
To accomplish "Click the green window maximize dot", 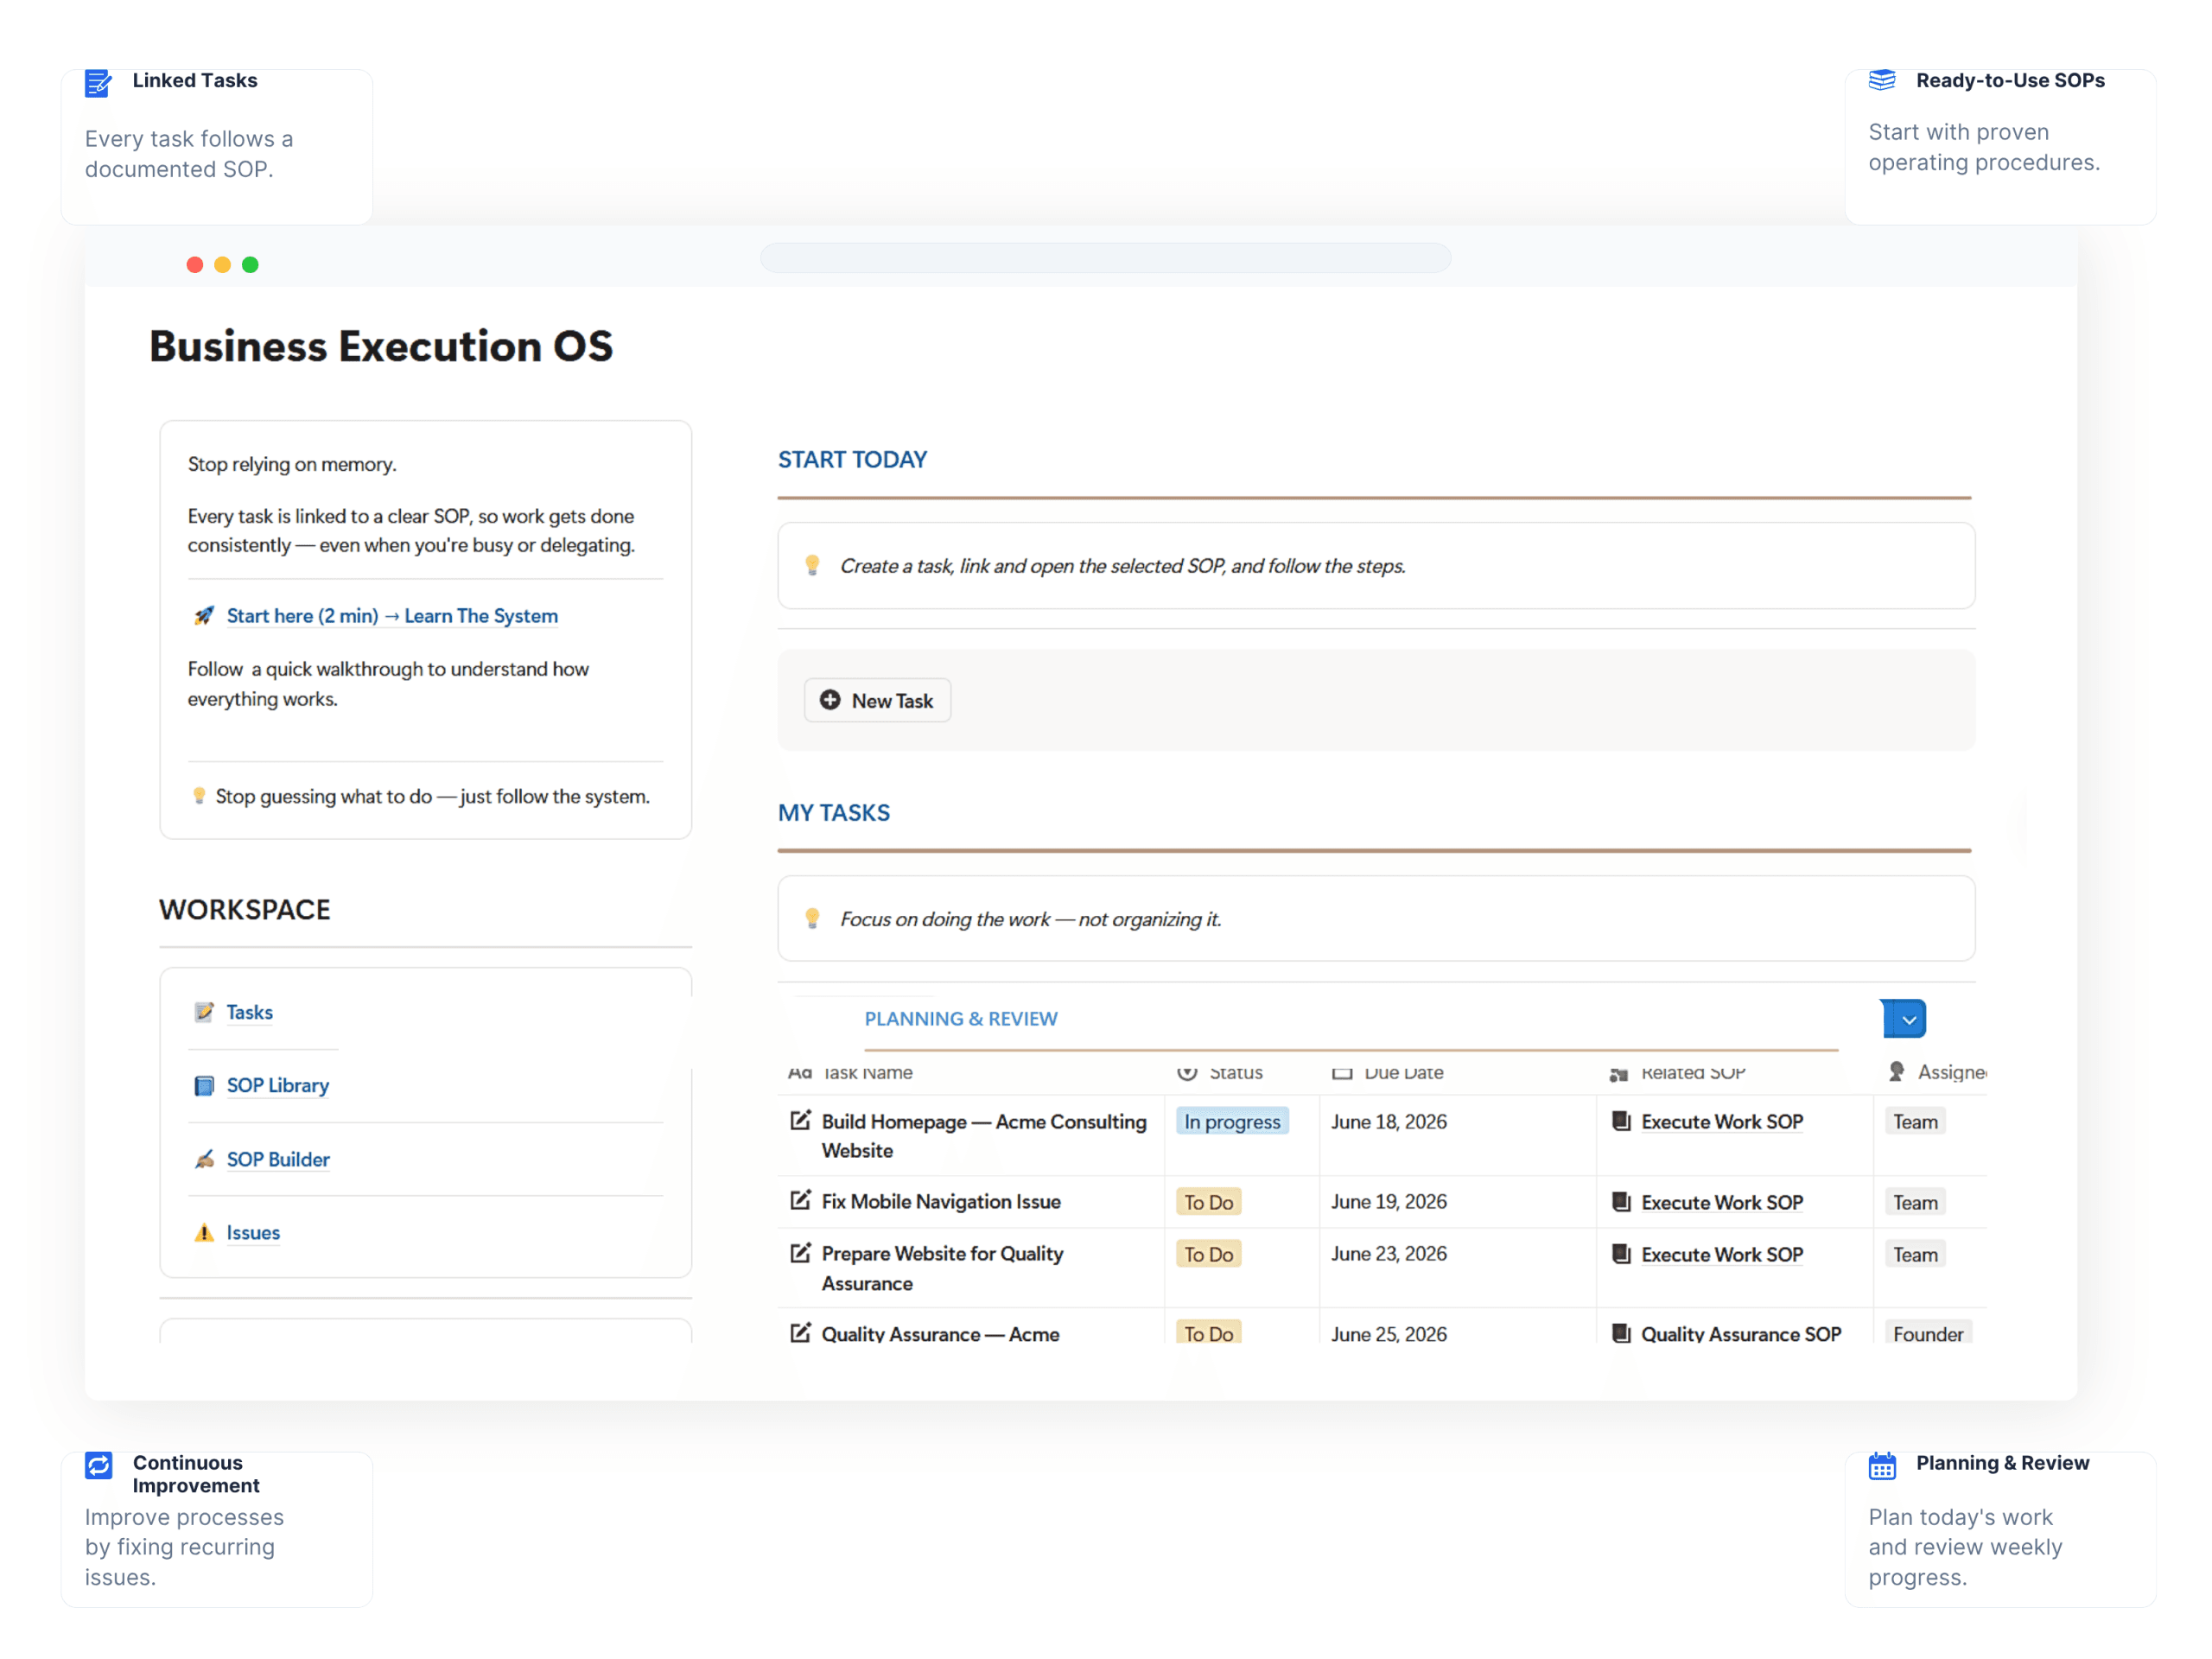I will point(250,264).
